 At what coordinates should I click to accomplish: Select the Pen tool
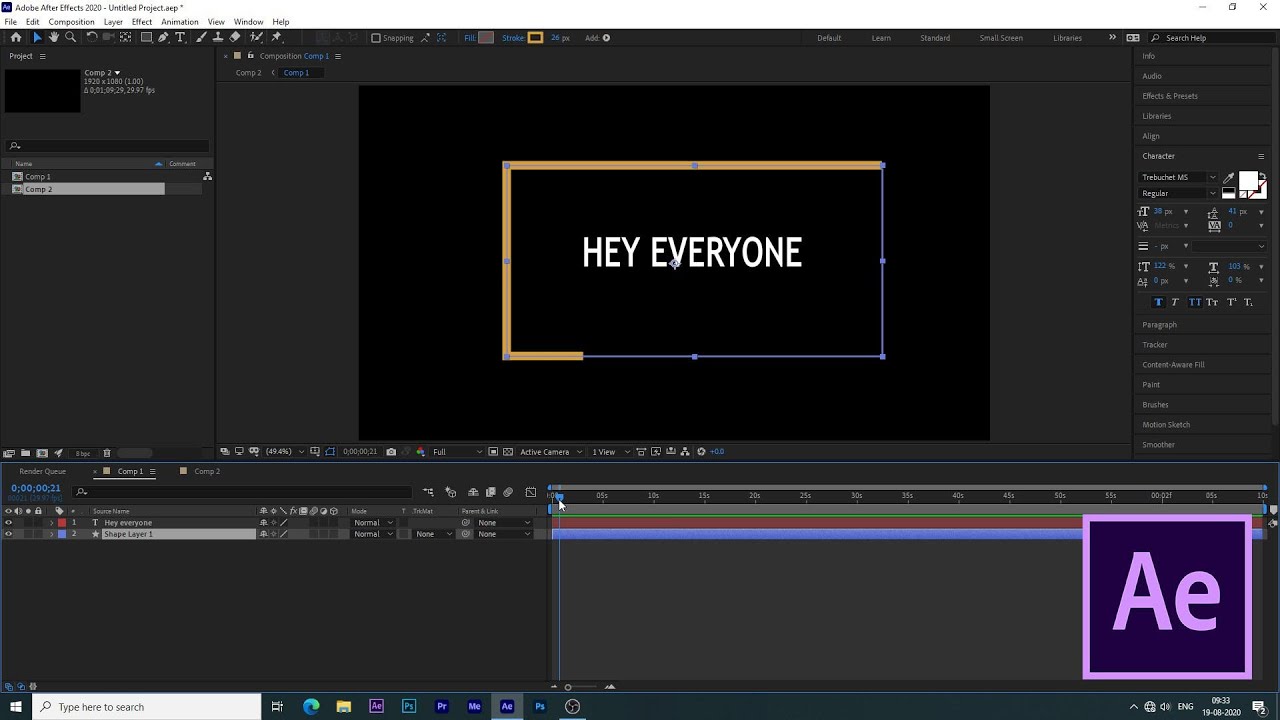click(163, 38)
